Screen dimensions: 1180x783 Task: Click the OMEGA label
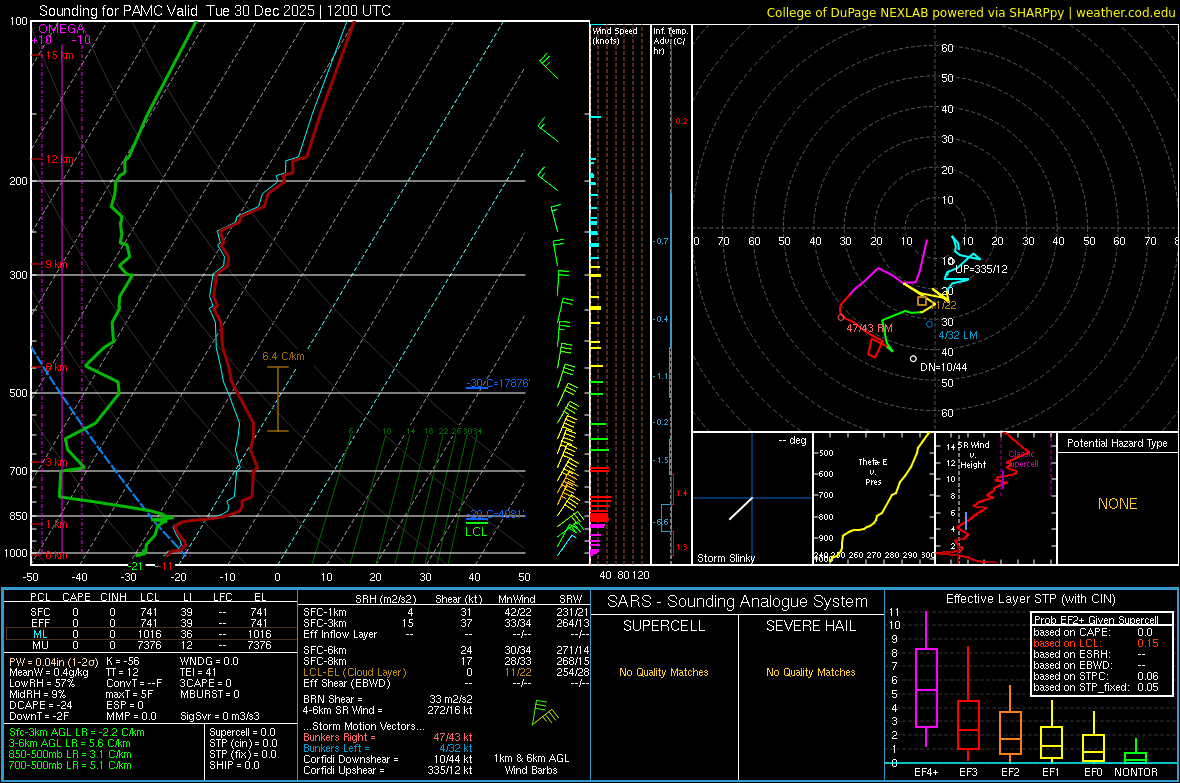pyautogui.click(x=62, y=29)
